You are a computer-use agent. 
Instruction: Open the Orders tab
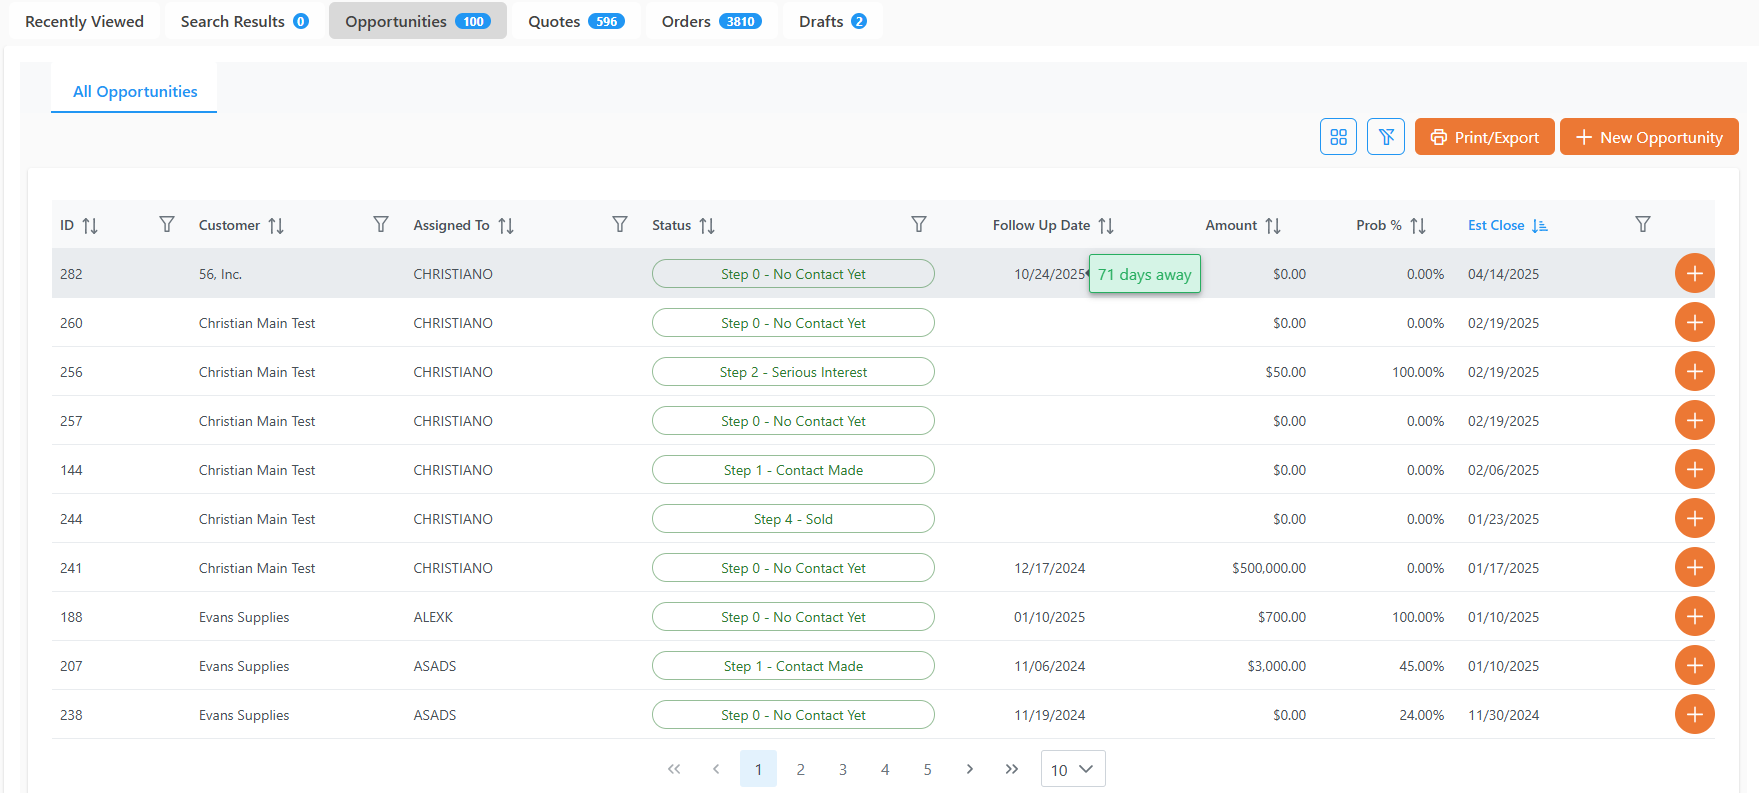click(x=711, y=21)
